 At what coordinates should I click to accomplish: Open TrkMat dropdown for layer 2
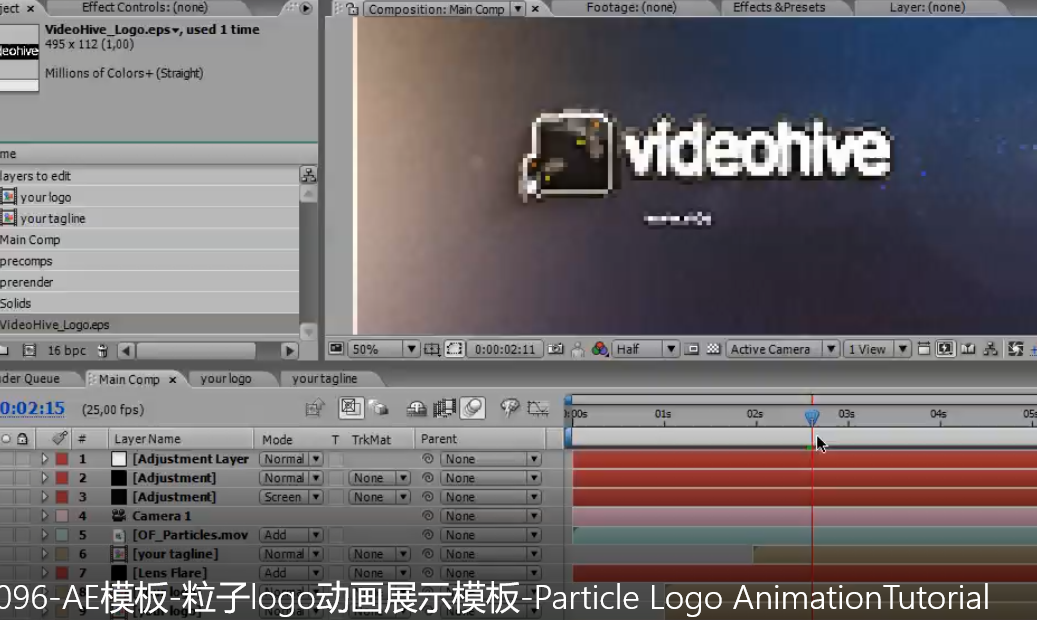[x=380, y=478]
